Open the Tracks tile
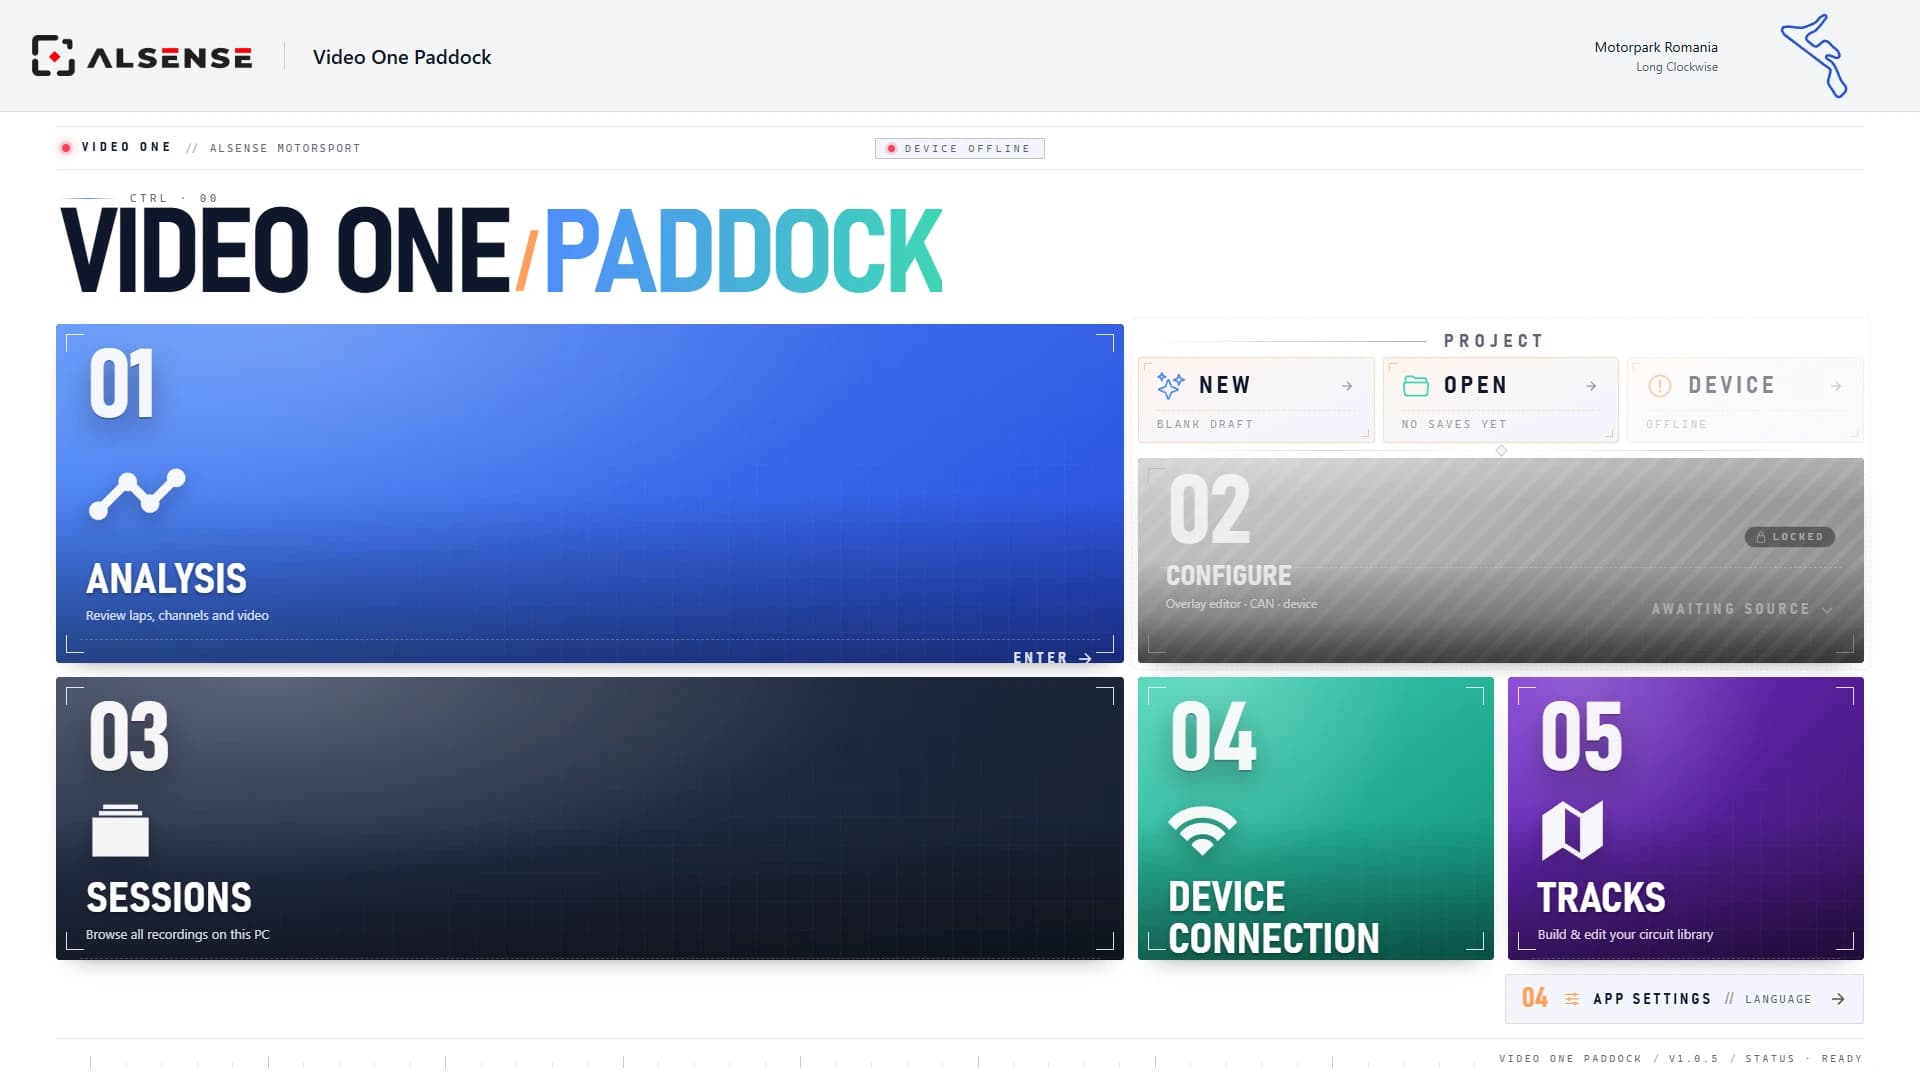 point(1686,818)
